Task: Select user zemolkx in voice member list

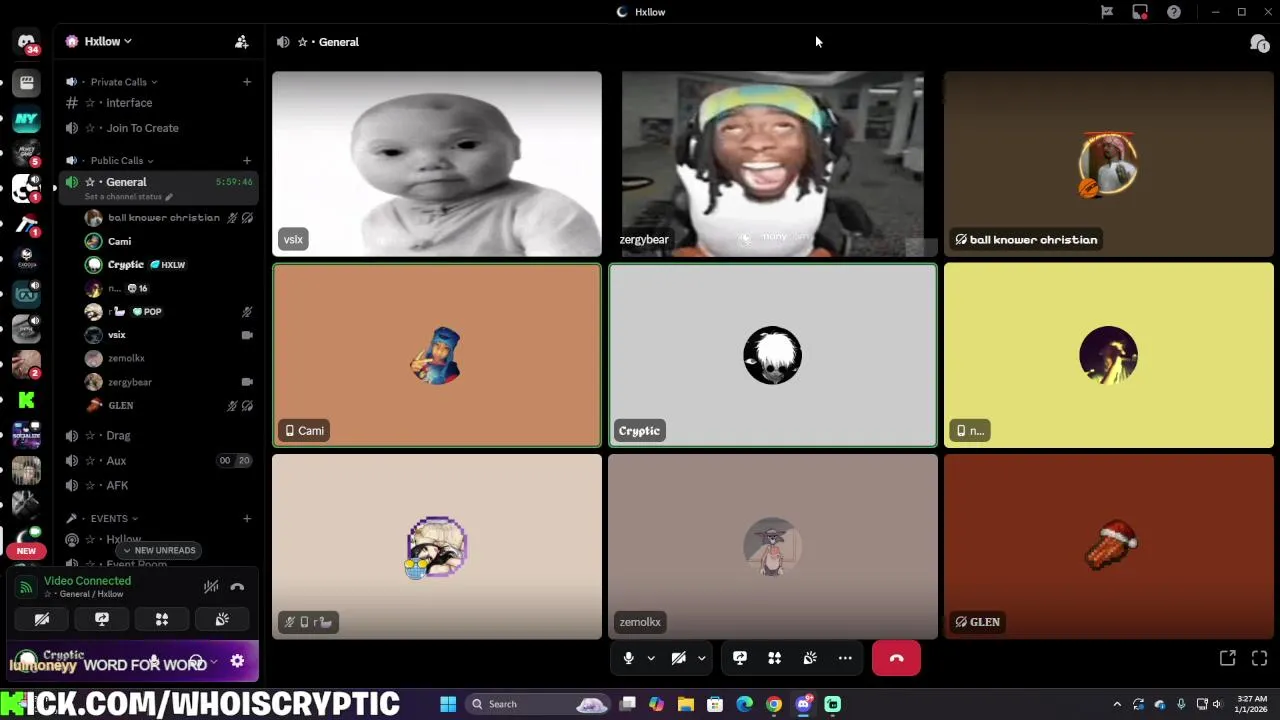Action: [170, 358]
